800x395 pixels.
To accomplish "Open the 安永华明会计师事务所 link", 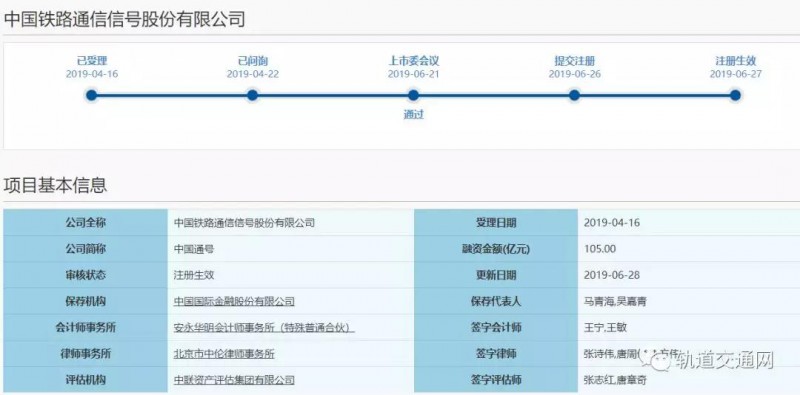I will pos(264,327).
